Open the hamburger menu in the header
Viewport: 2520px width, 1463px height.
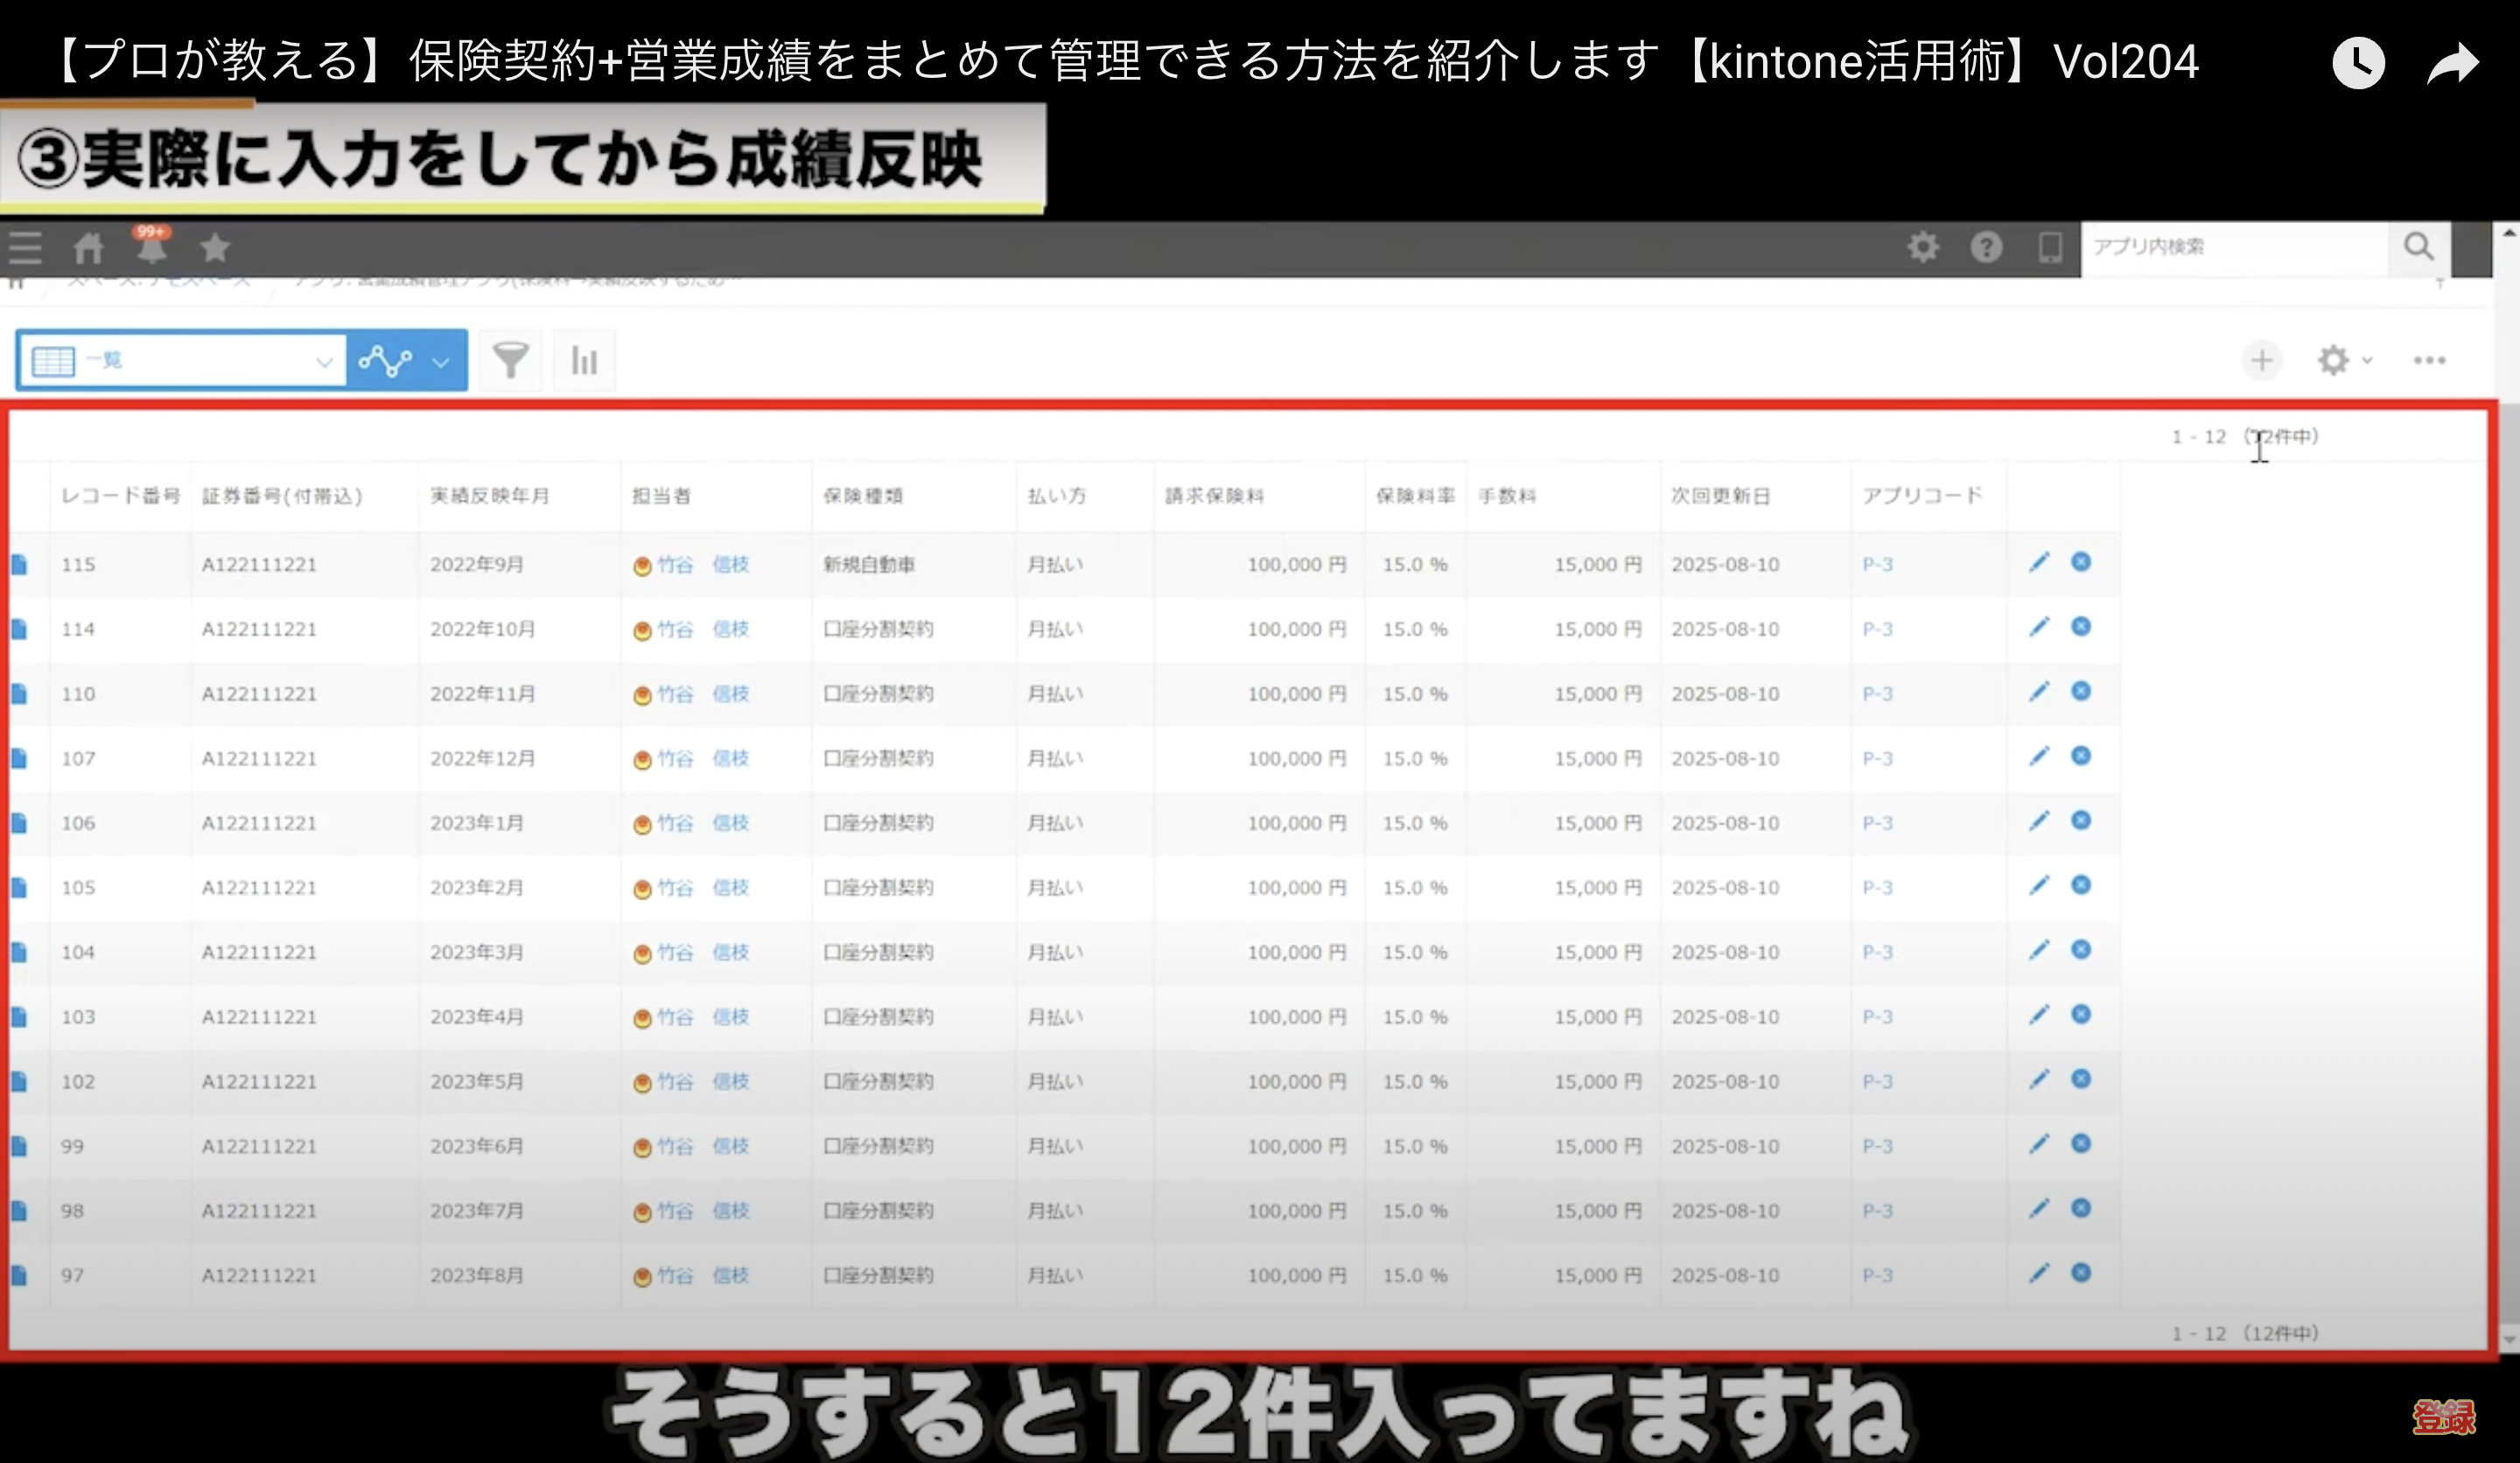pos(25,247)
